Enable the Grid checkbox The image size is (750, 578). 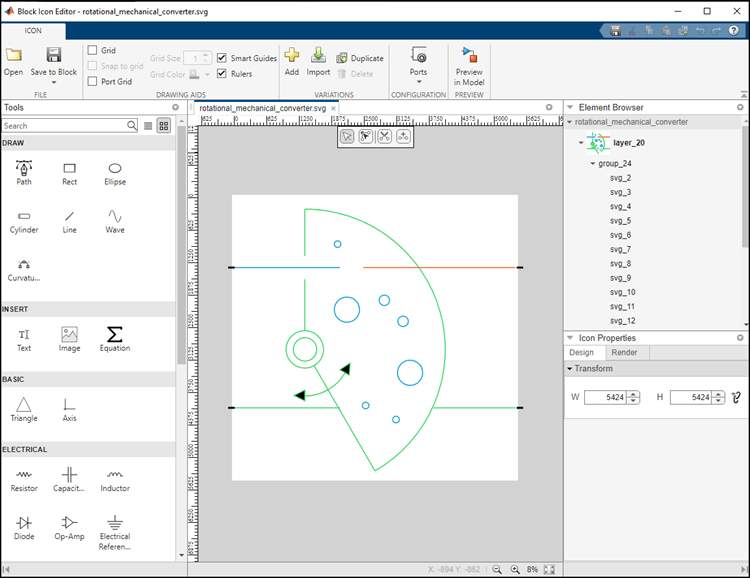click(x=92, y=50)
